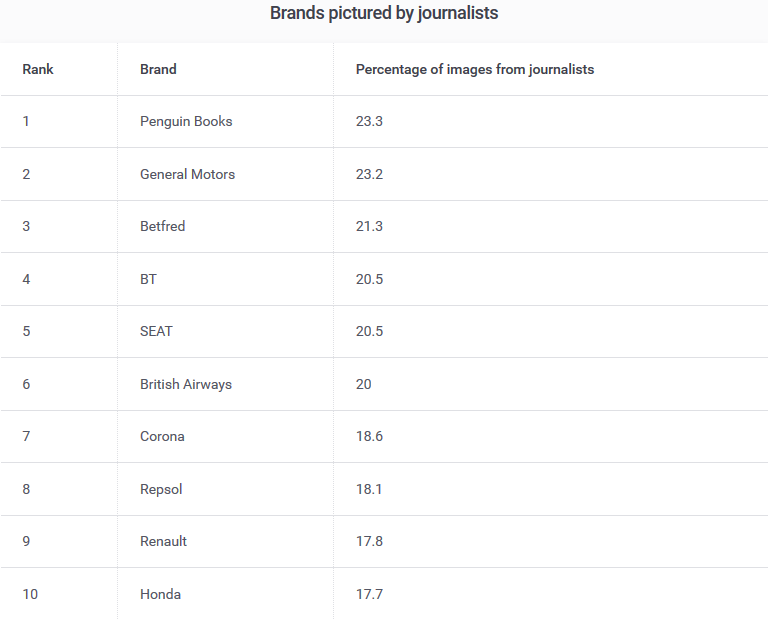Select the SEAT brand cell
The width and height of the screenshot is (768, 619).
156,331
